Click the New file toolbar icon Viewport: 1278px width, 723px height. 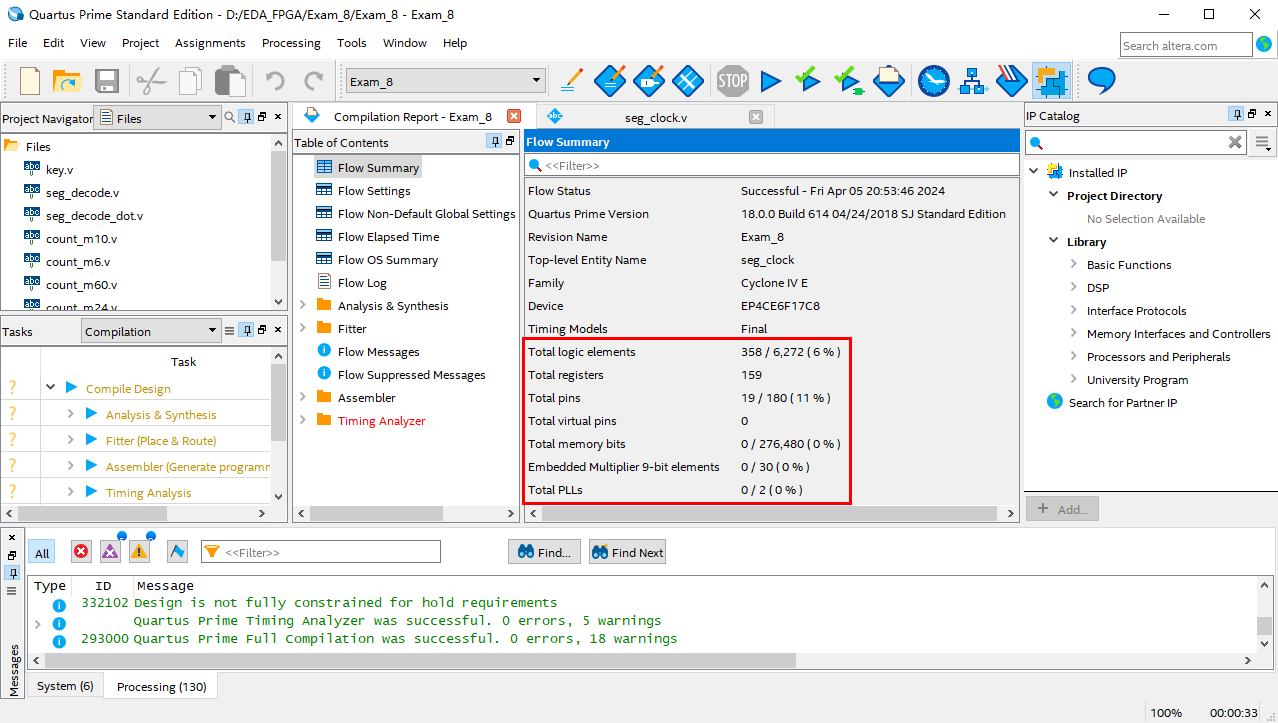tap(31, 81)
